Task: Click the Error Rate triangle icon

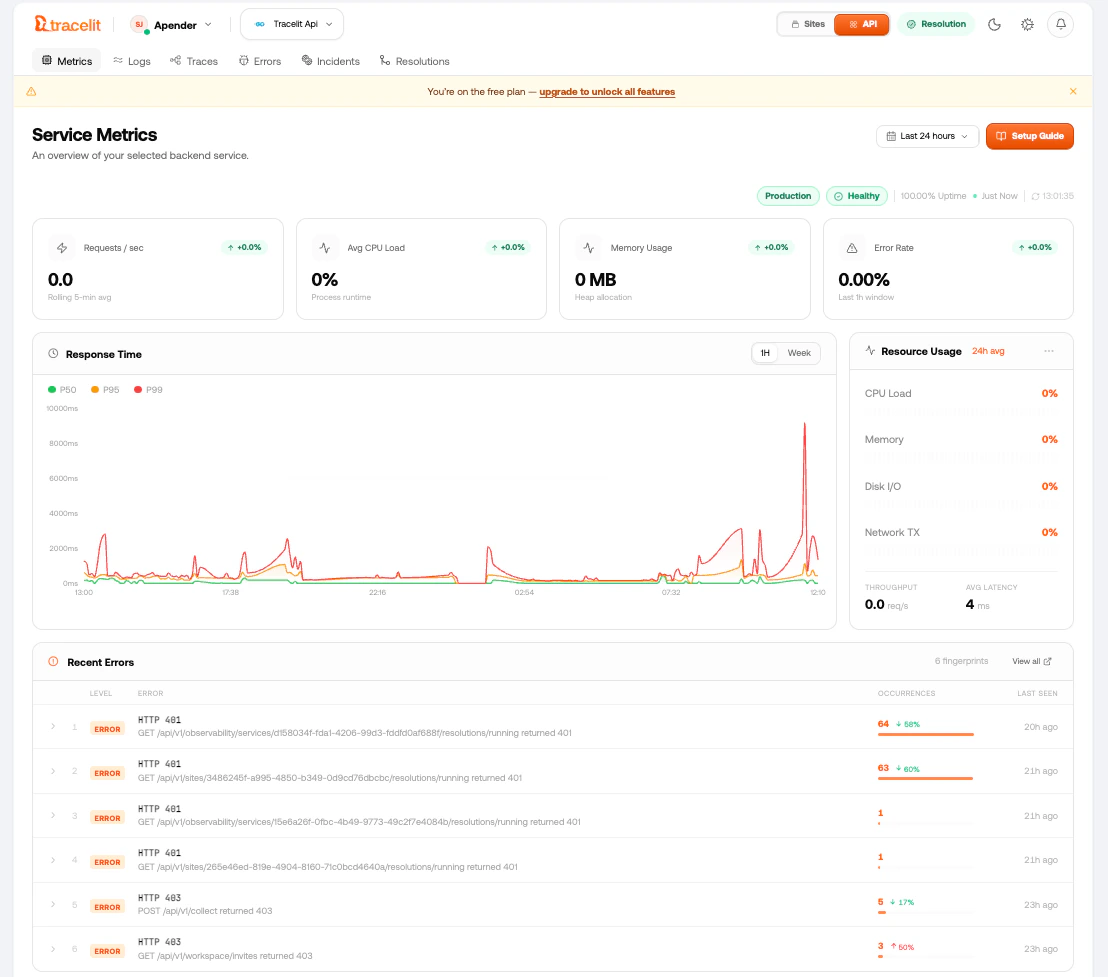Action: [852, 248]
